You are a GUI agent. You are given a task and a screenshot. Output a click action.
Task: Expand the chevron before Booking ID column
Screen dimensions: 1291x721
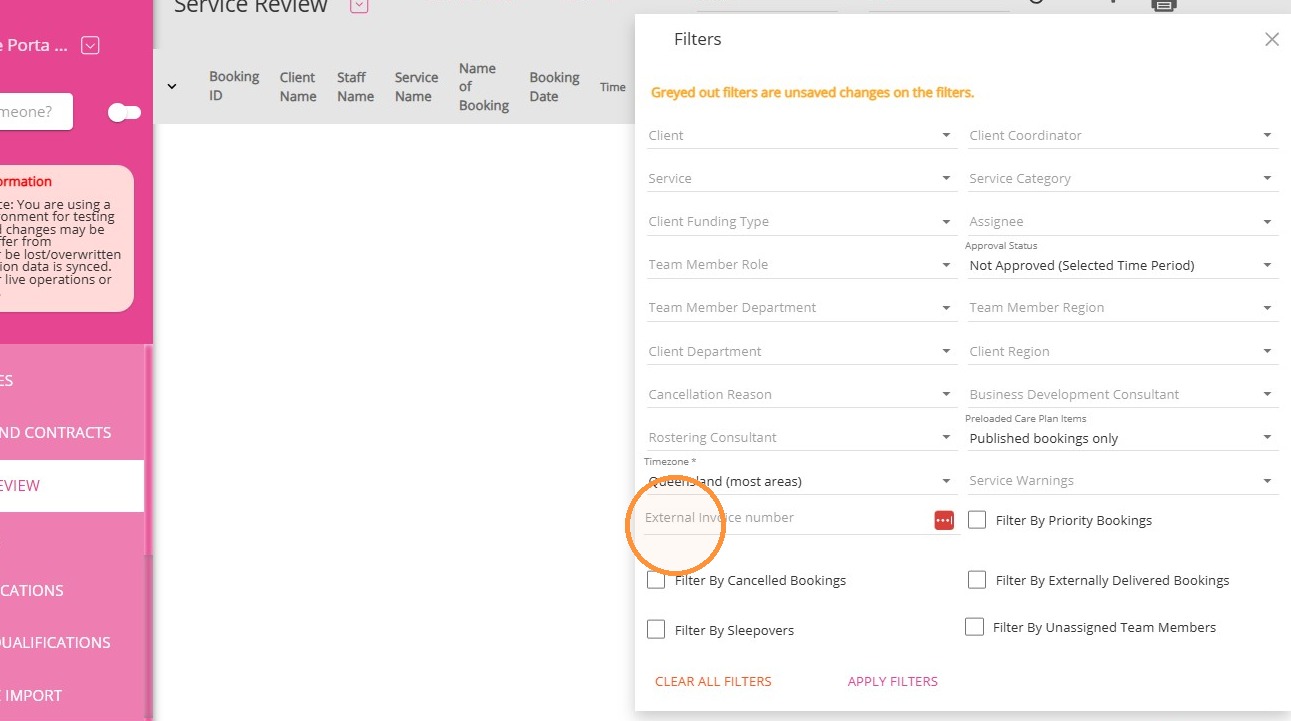171,86
